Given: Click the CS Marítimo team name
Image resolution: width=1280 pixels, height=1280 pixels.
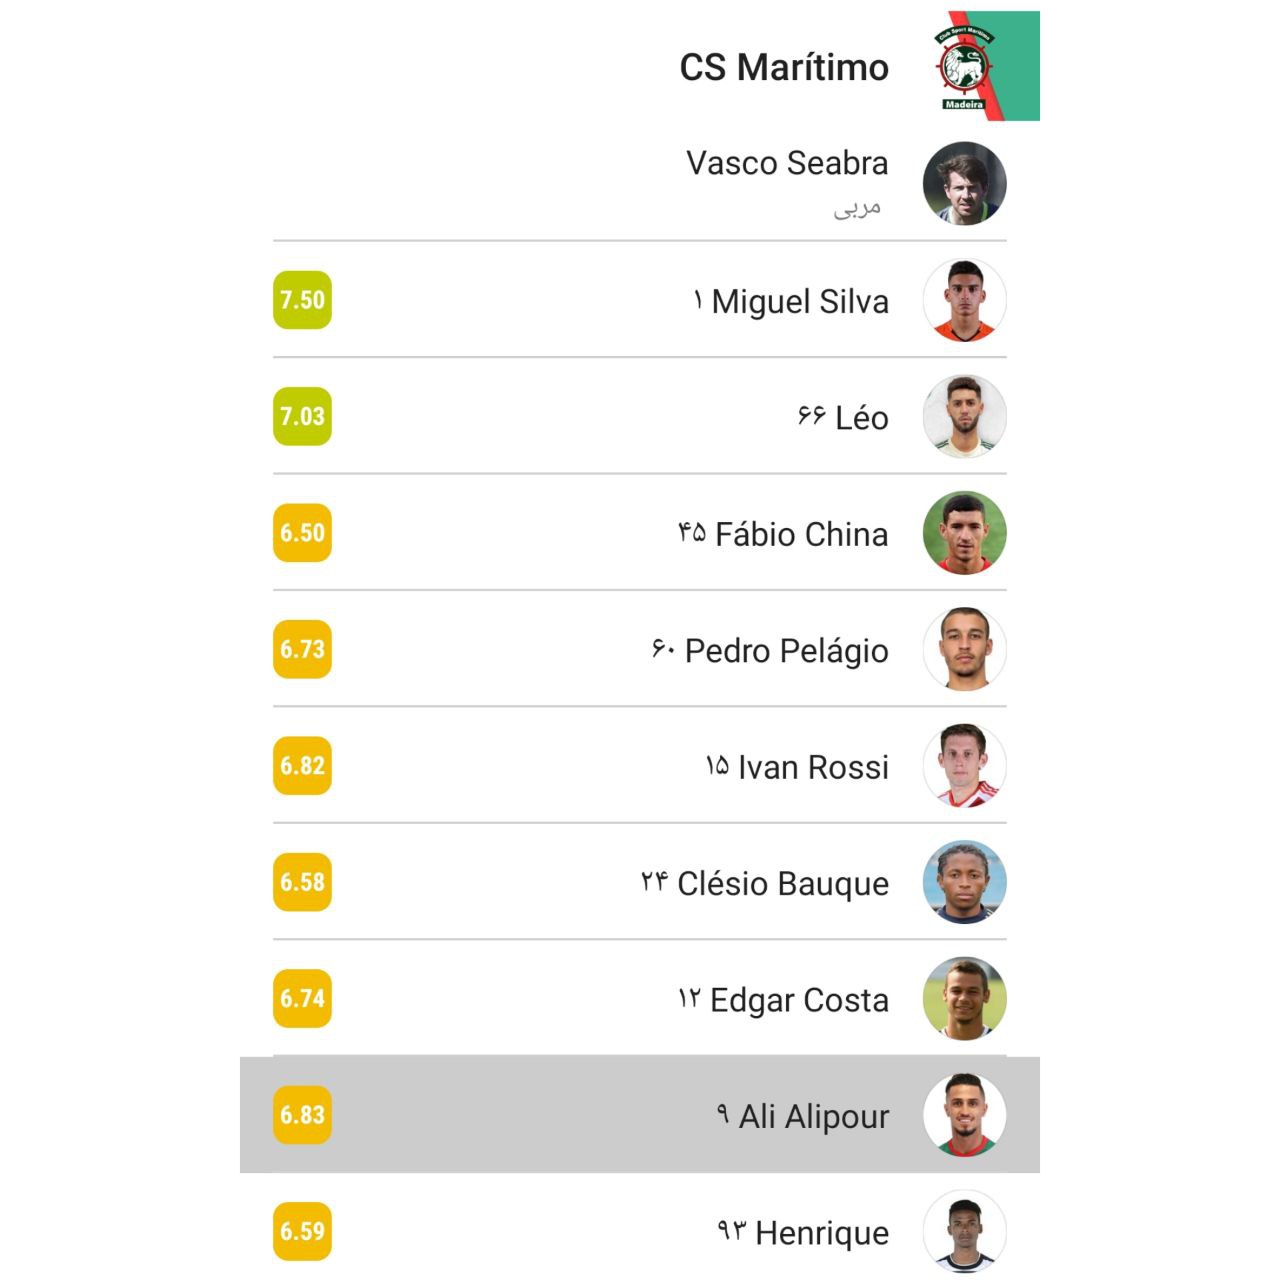Looking at the screenshot, I should (784, 68).
